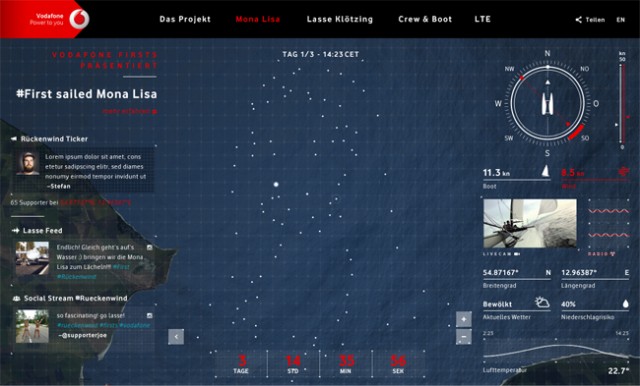This screenshot has width=640, height=386.
Task: Click the Livecam camera icon
Action: (x=517, y=254)
